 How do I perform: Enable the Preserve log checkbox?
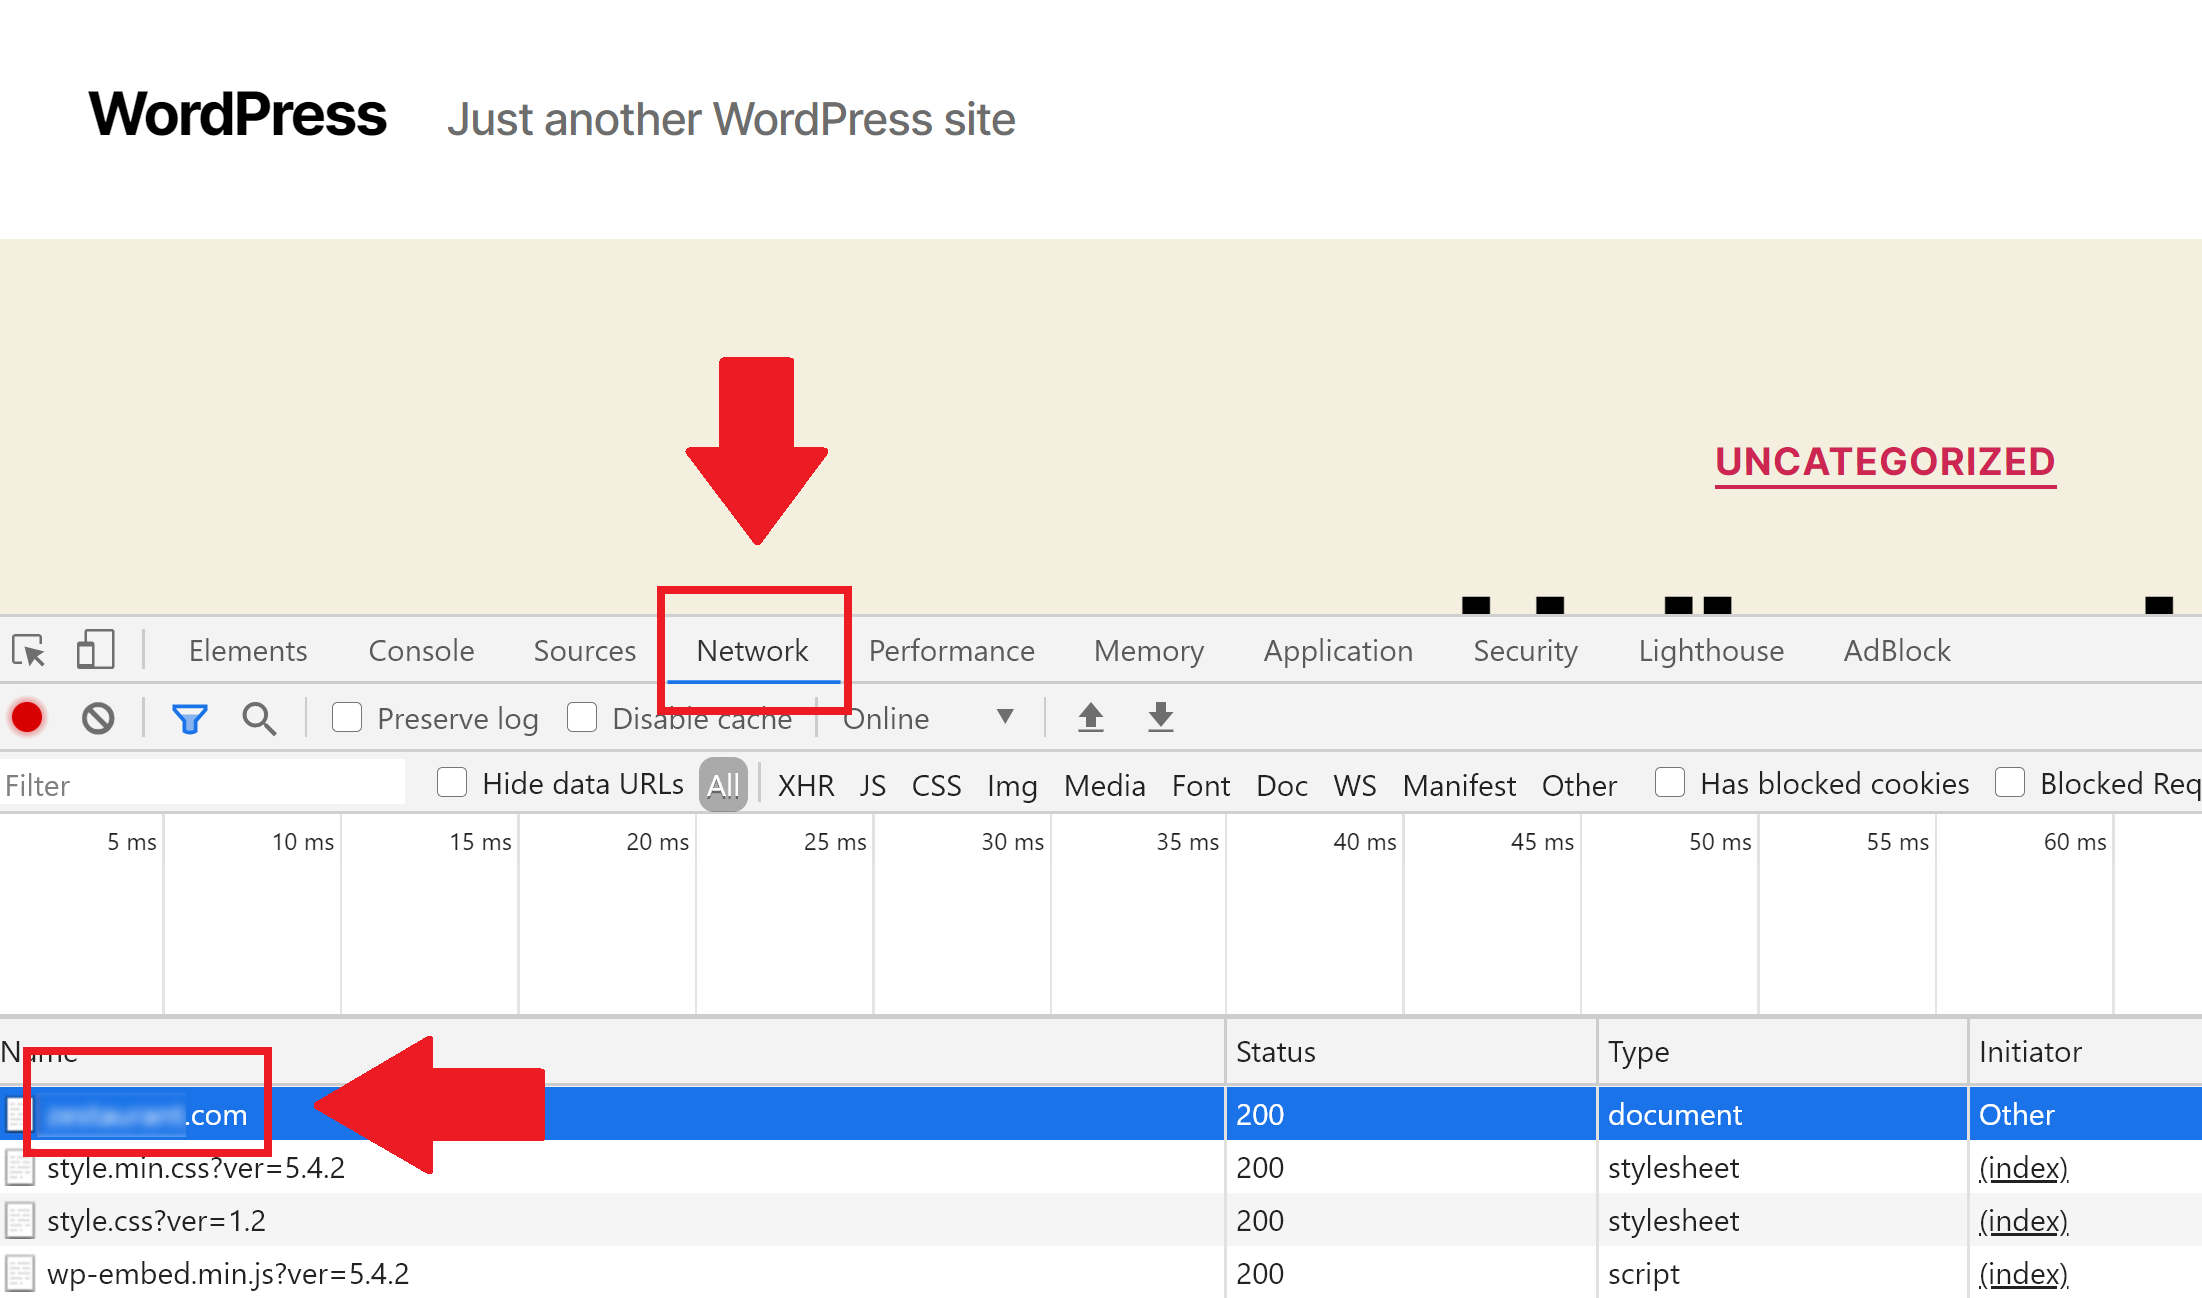(347, 717)
